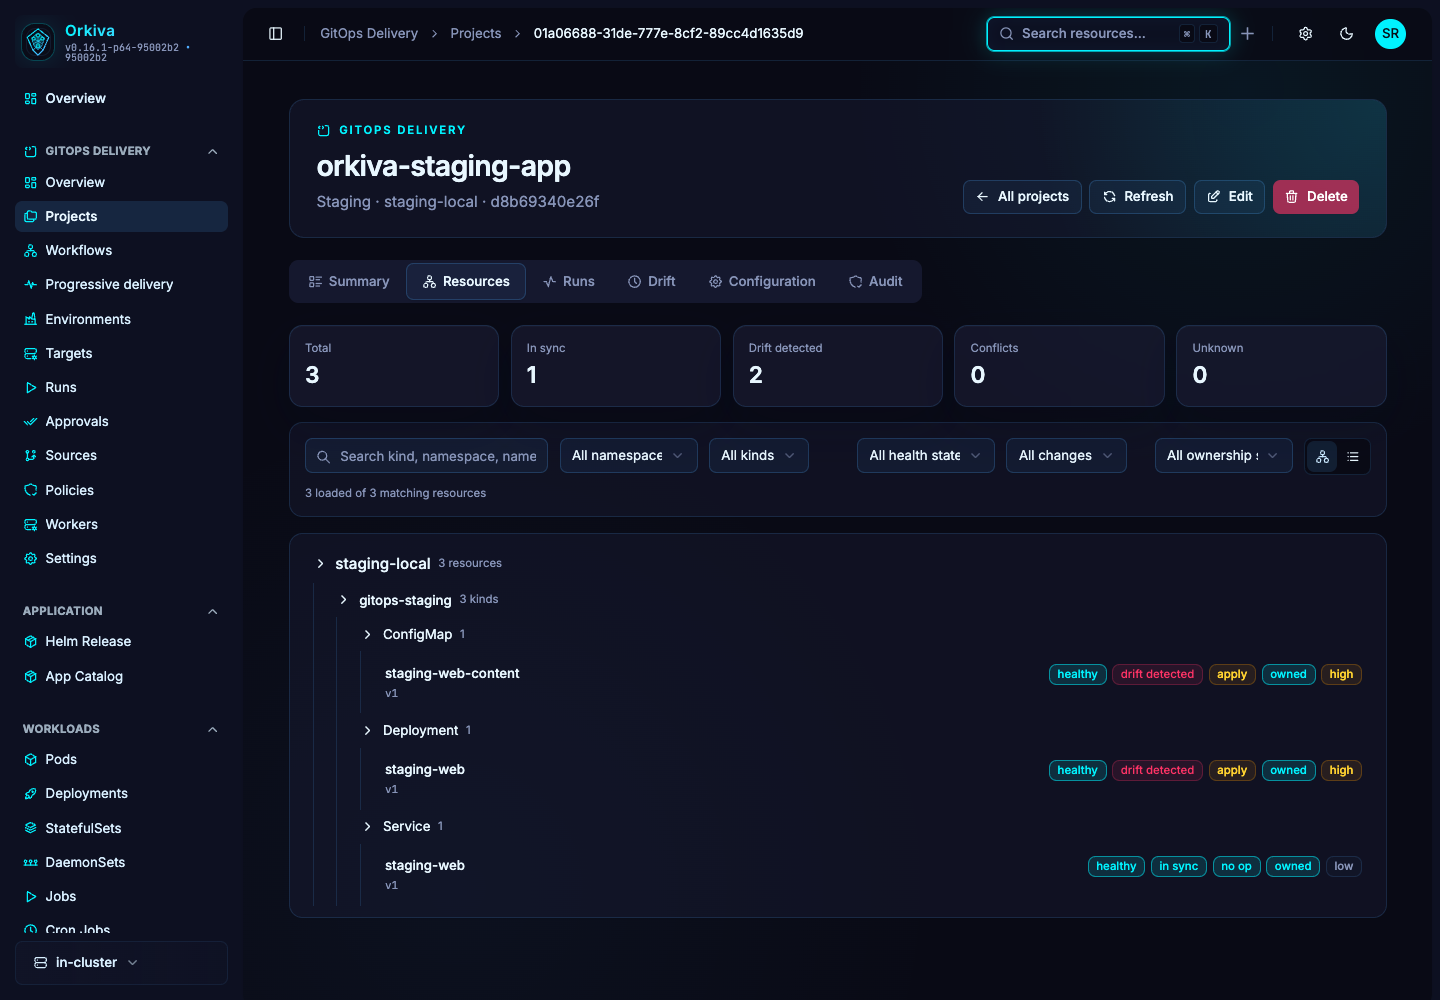
Task: Toggle the staging-local tree group
Action: click(320, 564)
